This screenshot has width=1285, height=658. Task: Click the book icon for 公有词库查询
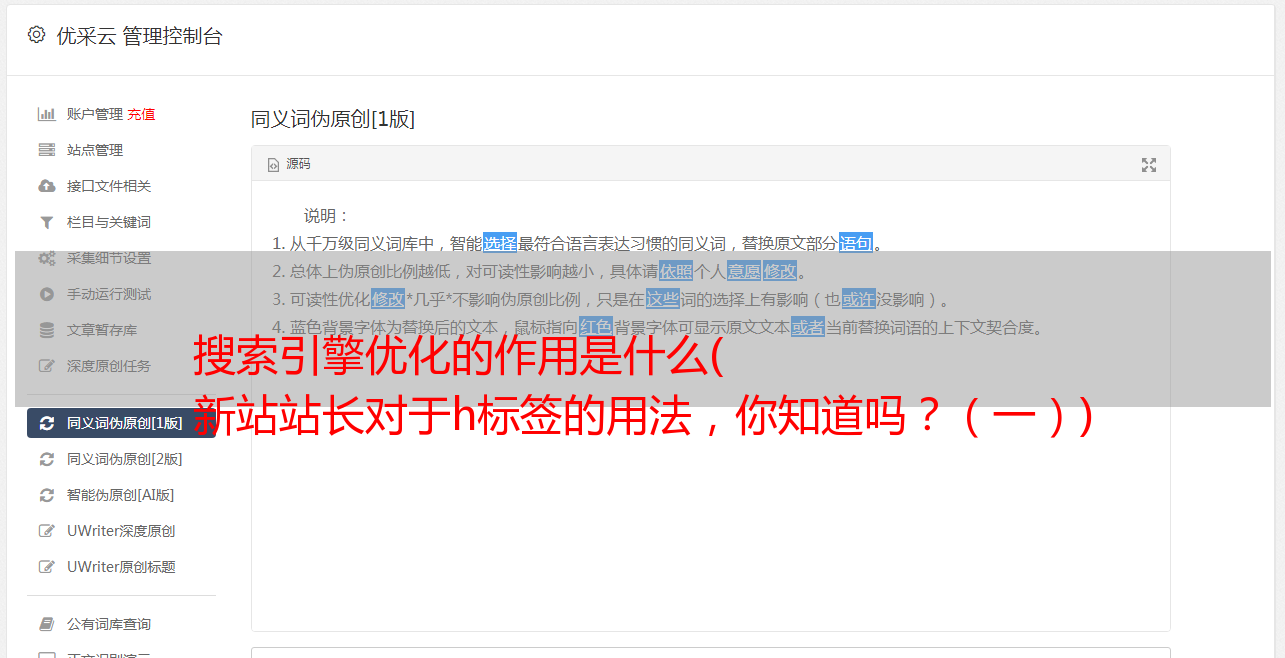46,624
